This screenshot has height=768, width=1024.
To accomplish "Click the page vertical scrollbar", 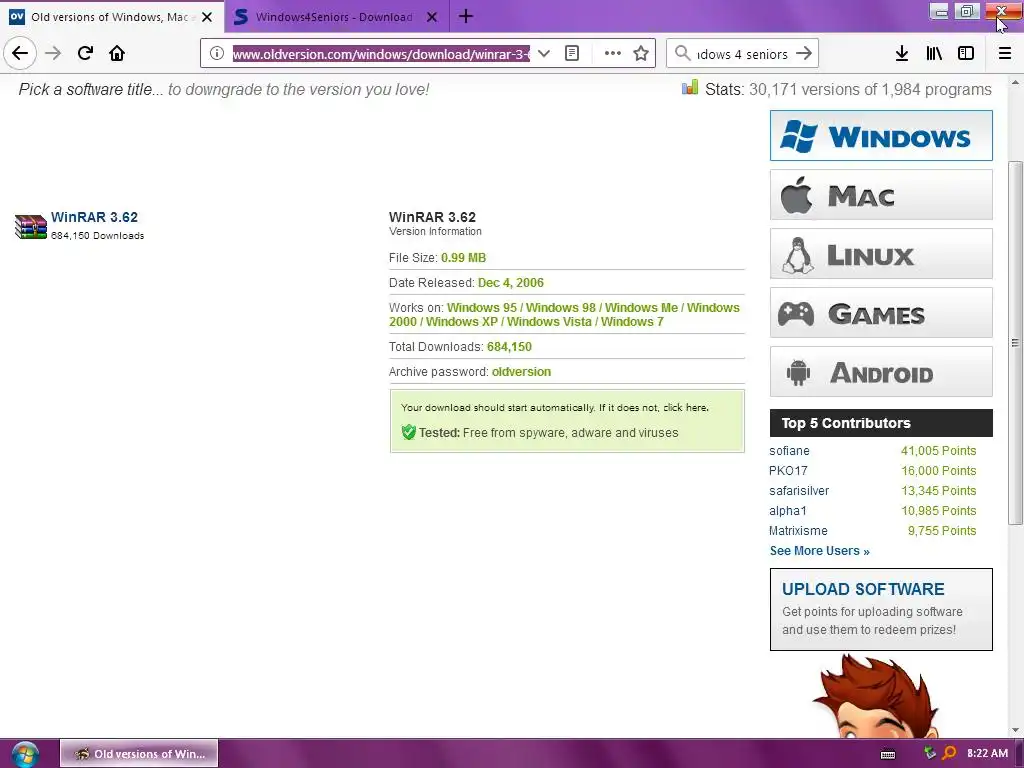I will [x=1015, y=342].
